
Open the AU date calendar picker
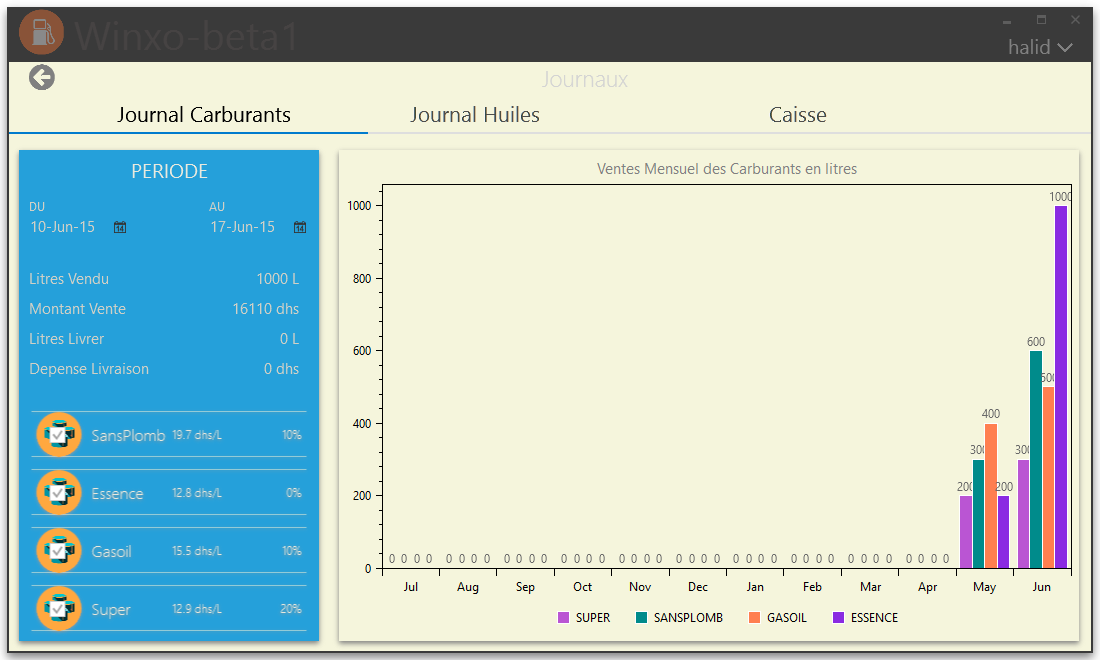coord(300,227)
